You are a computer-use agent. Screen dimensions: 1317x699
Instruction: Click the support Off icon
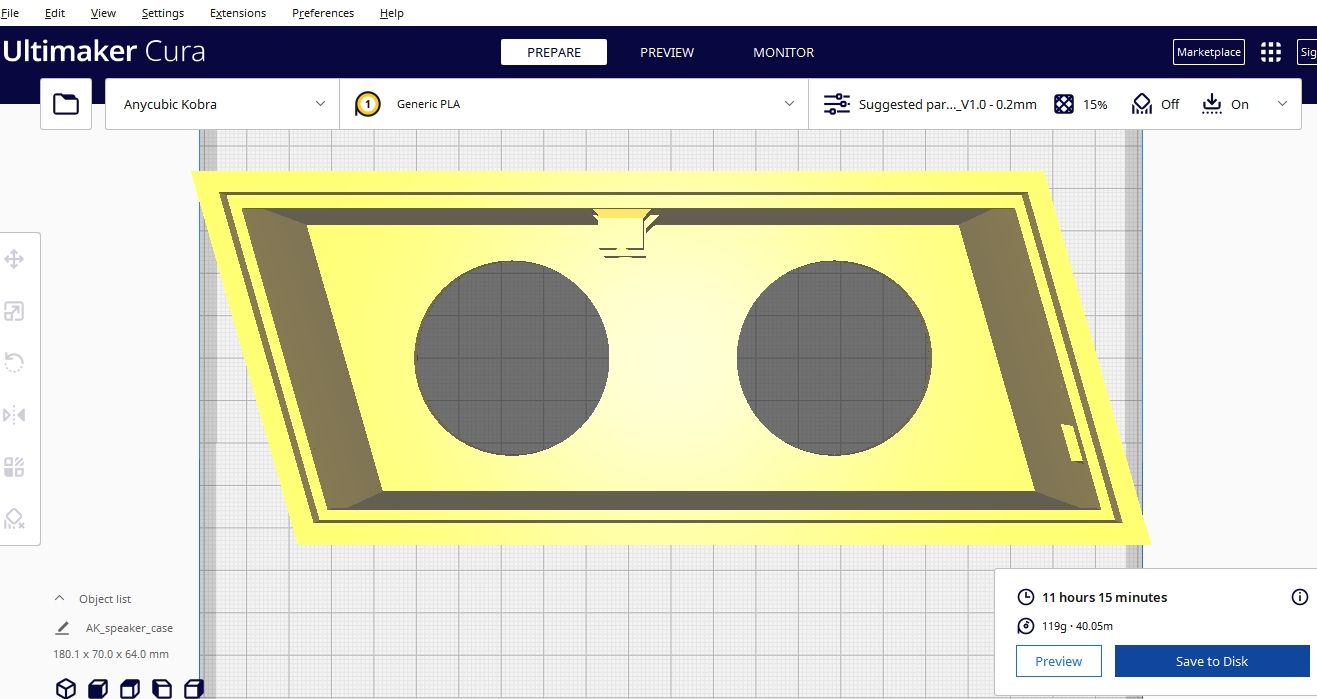click(x=1142, y=104)
